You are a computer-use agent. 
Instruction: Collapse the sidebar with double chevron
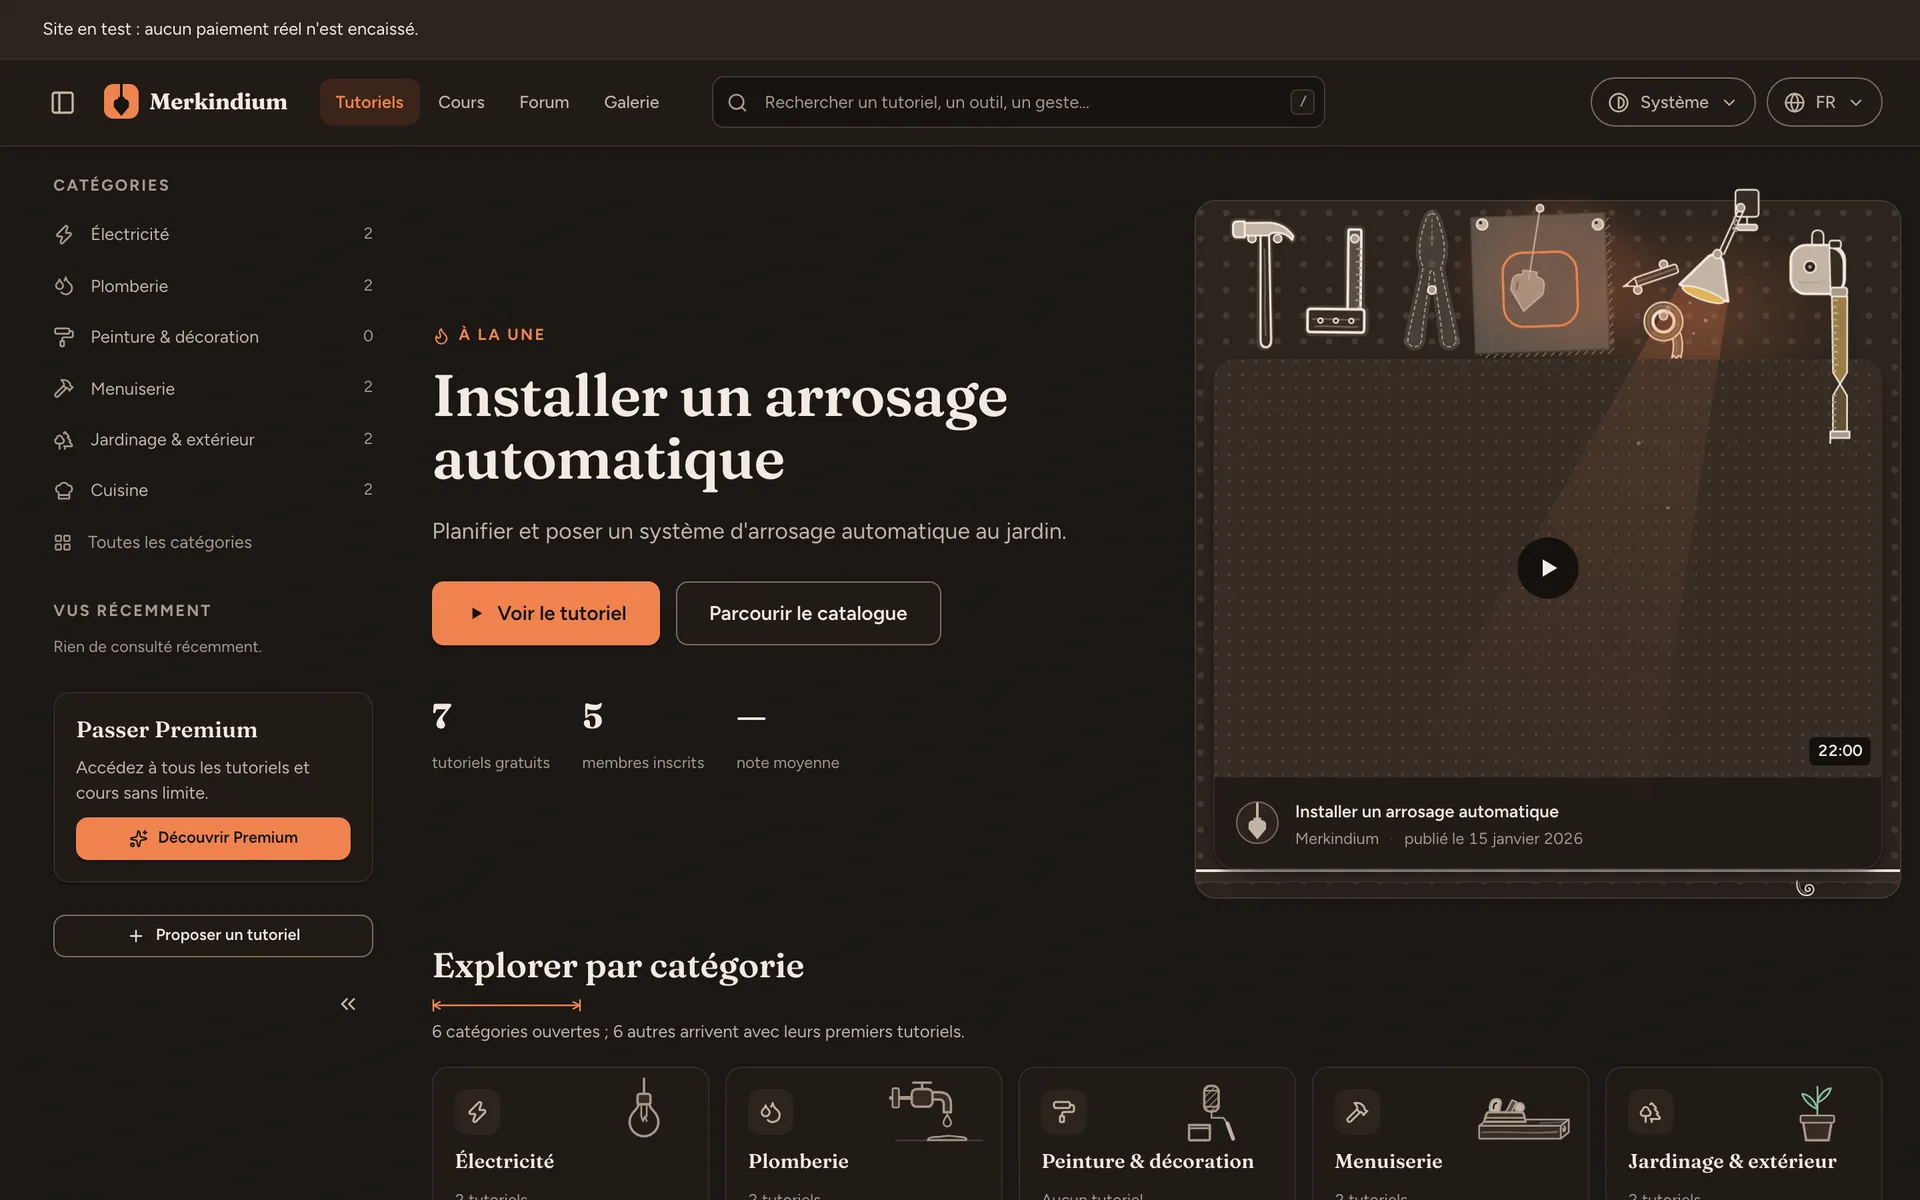[348, 1004]
